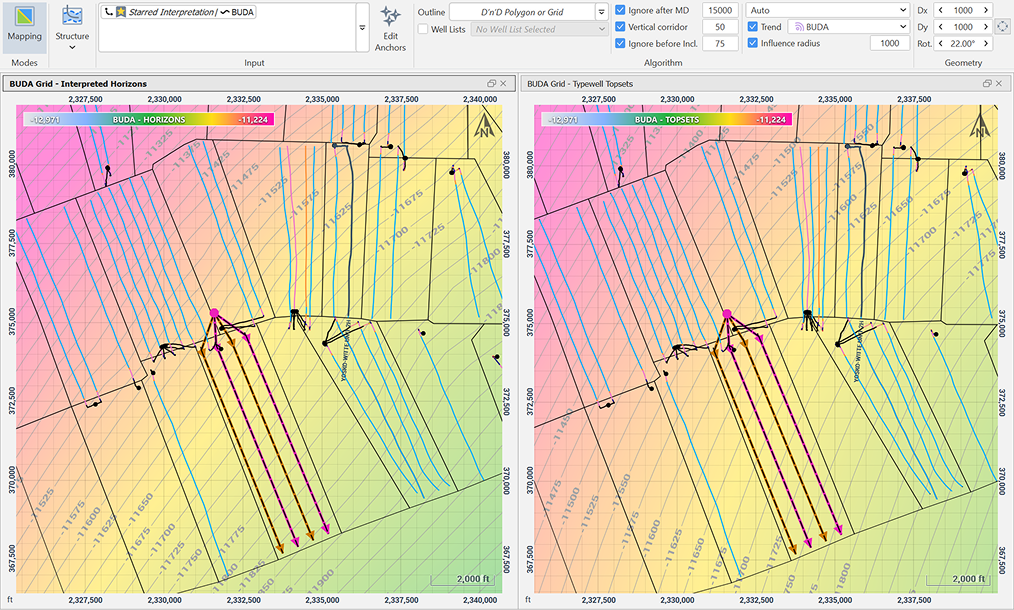Edit the Influence radius value 1000
The width and height of the screenshot is (1014, 610).
[x=890, y=43]
